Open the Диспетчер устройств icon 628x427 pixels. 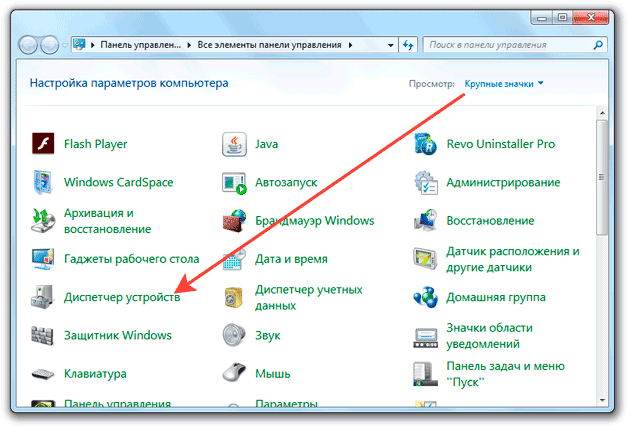[43, 297]
